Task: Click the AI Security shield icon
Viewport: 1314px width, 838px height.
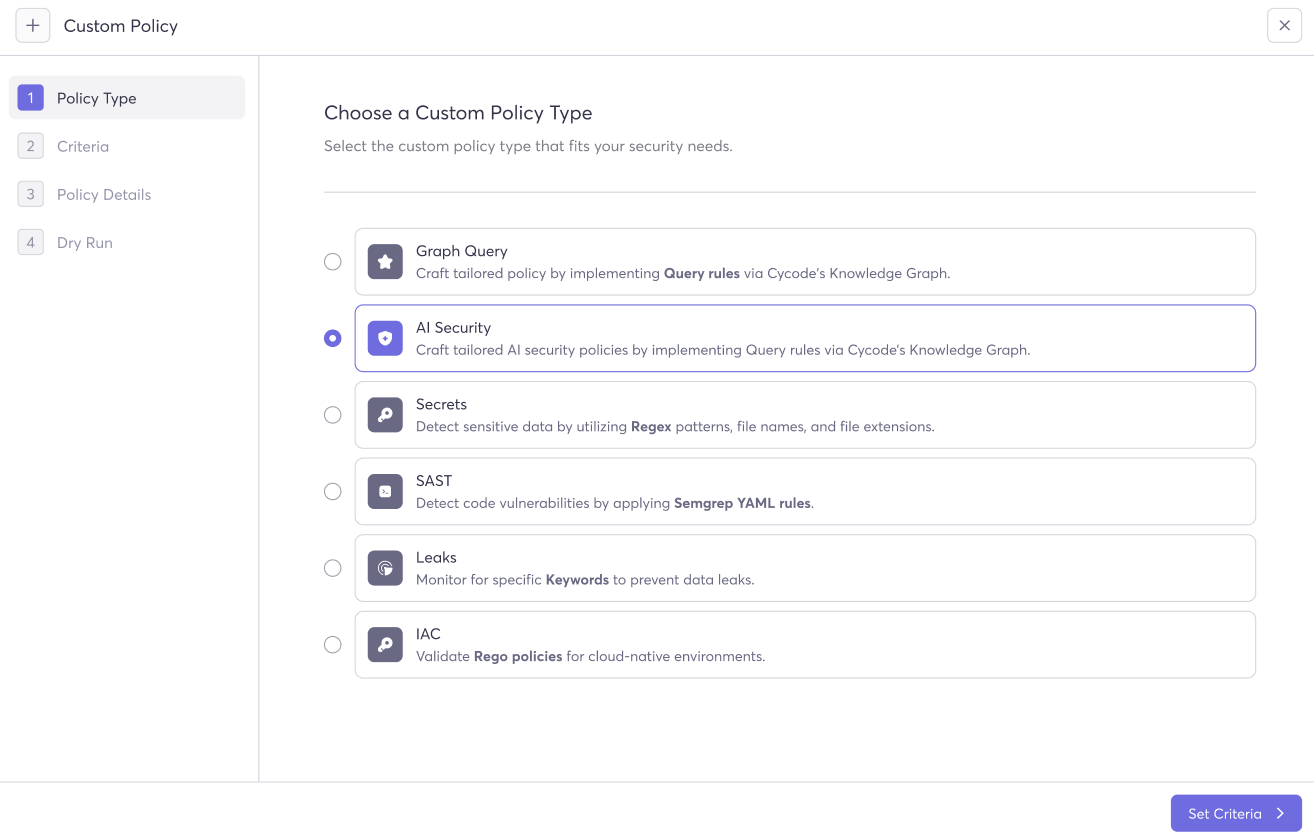Action: [385, 338]
